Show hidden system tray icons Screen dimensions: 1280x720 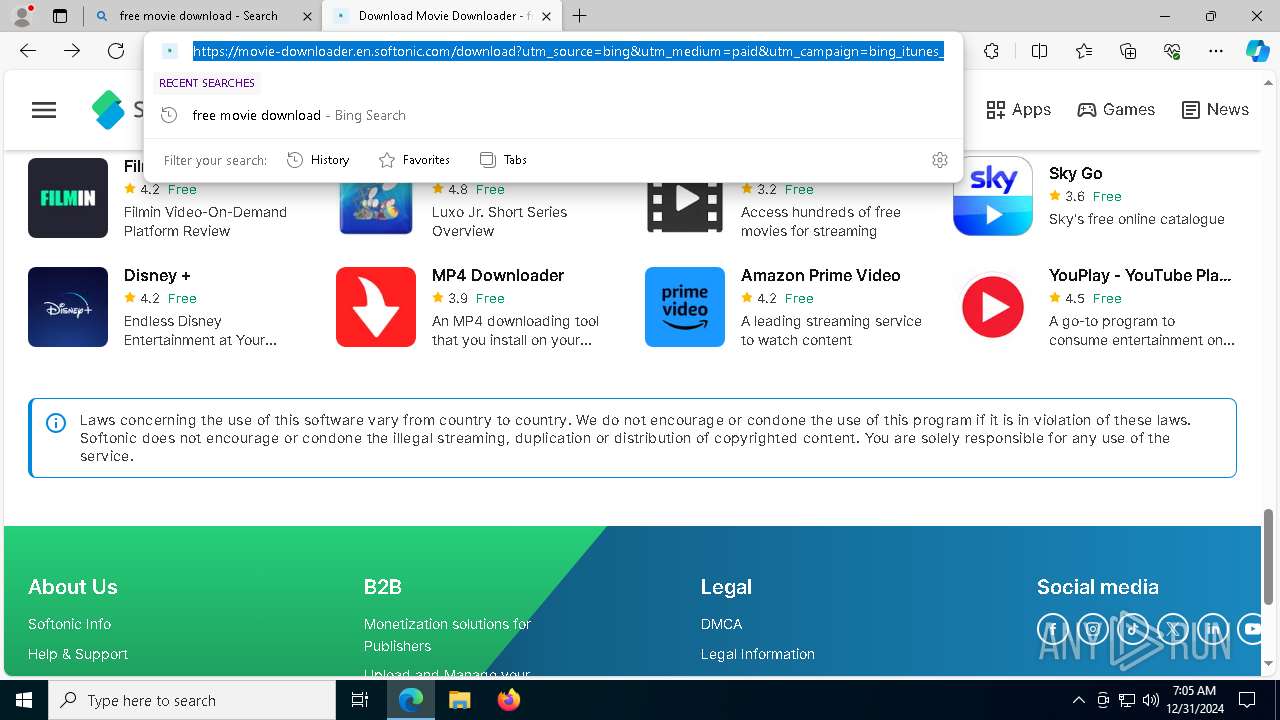(x=1078, y=700)
